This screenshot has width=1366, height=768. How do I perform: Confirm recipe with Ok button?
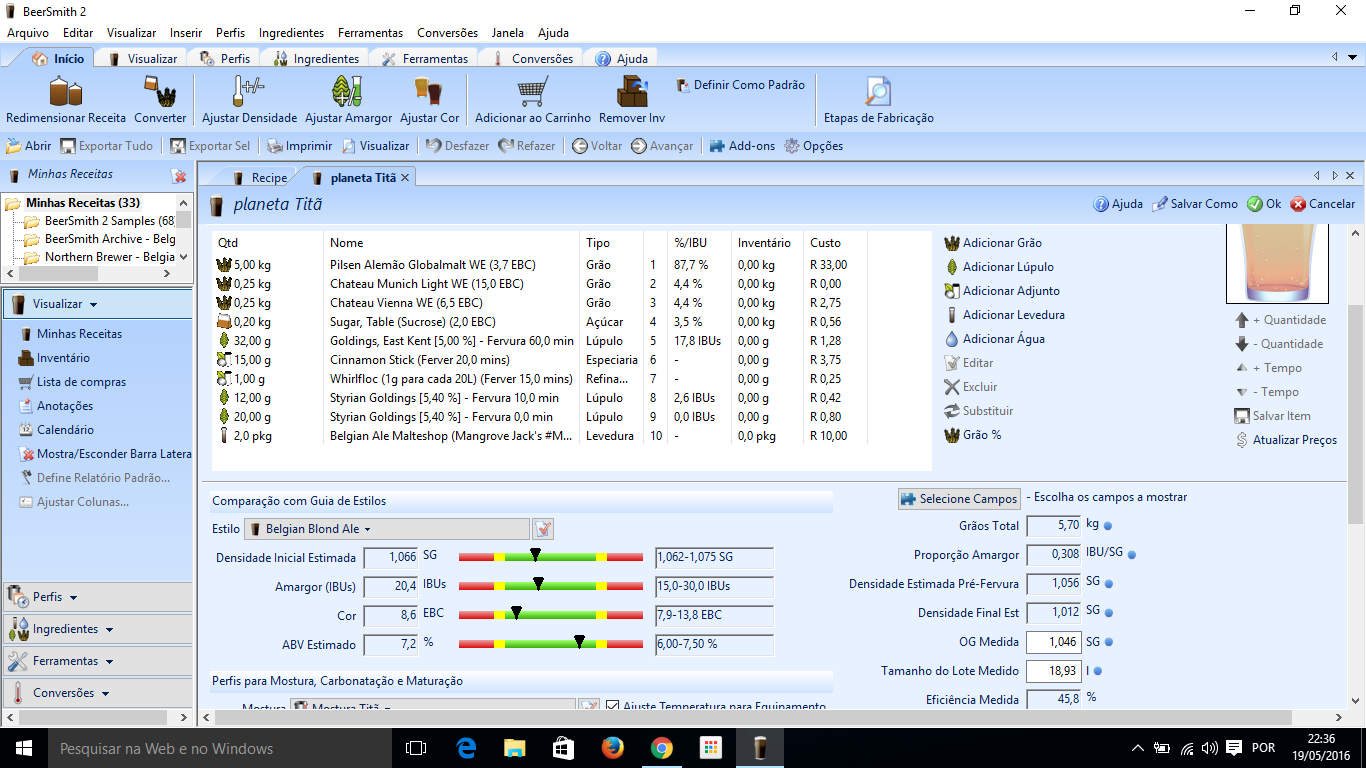(x=1264, y=204)
